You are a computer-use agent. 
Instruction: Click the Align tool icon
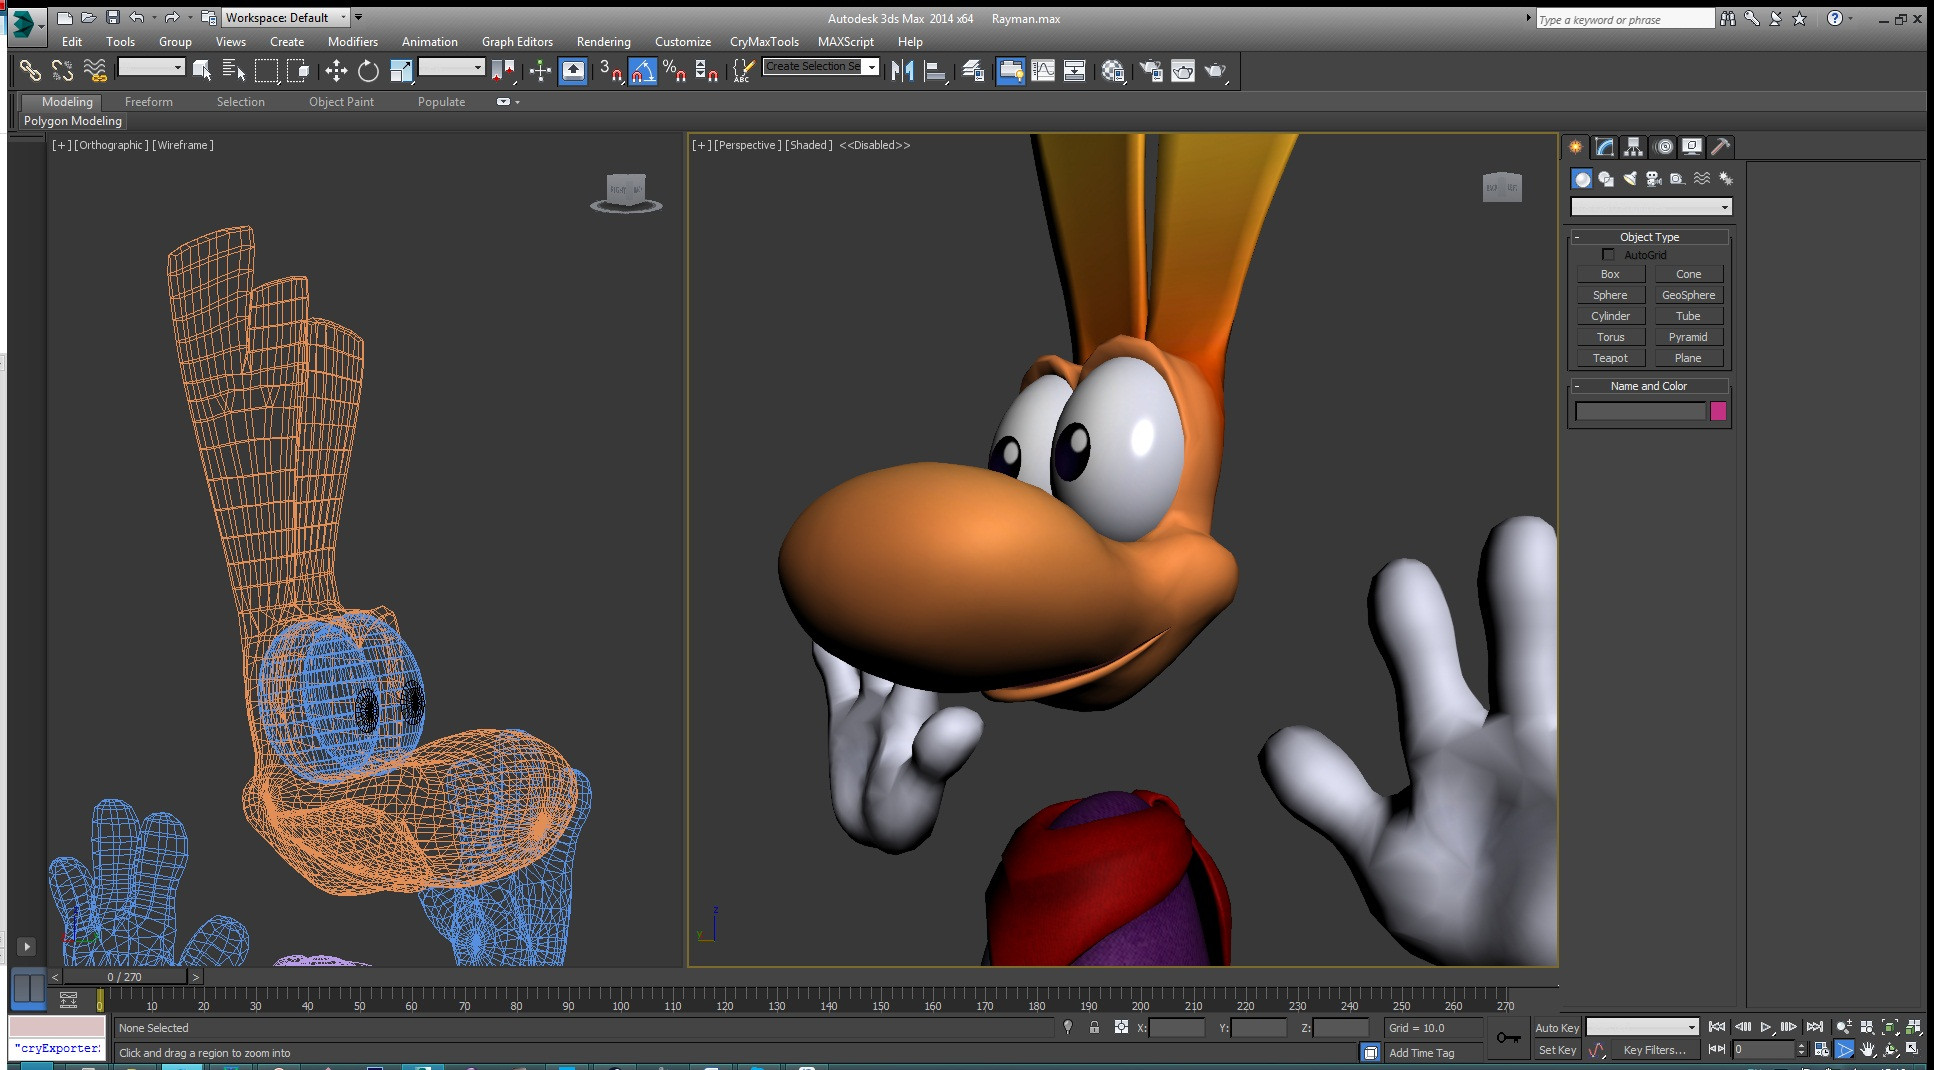935,70
